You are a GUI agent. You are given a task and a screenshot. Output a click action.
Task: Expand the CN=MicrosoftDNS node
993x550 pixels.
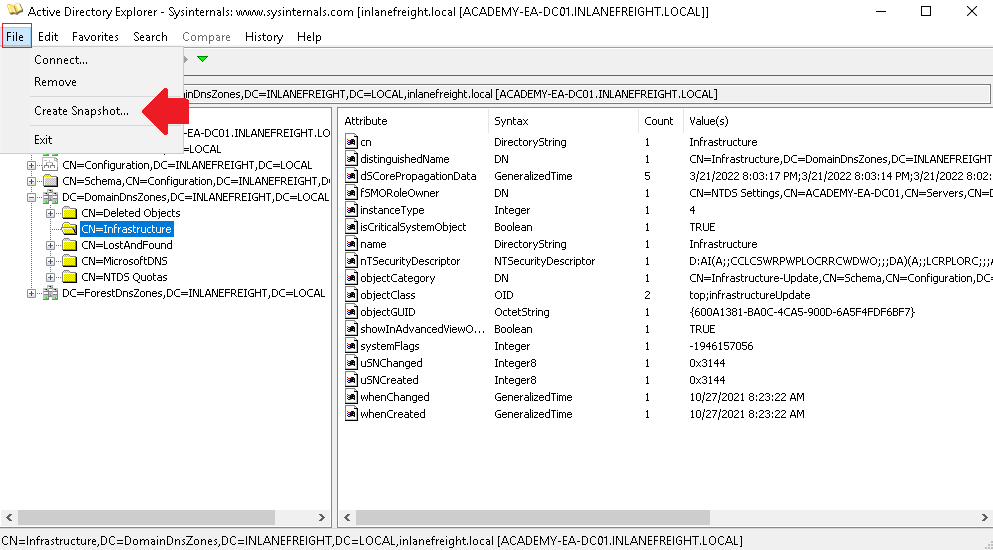point(51,261)
